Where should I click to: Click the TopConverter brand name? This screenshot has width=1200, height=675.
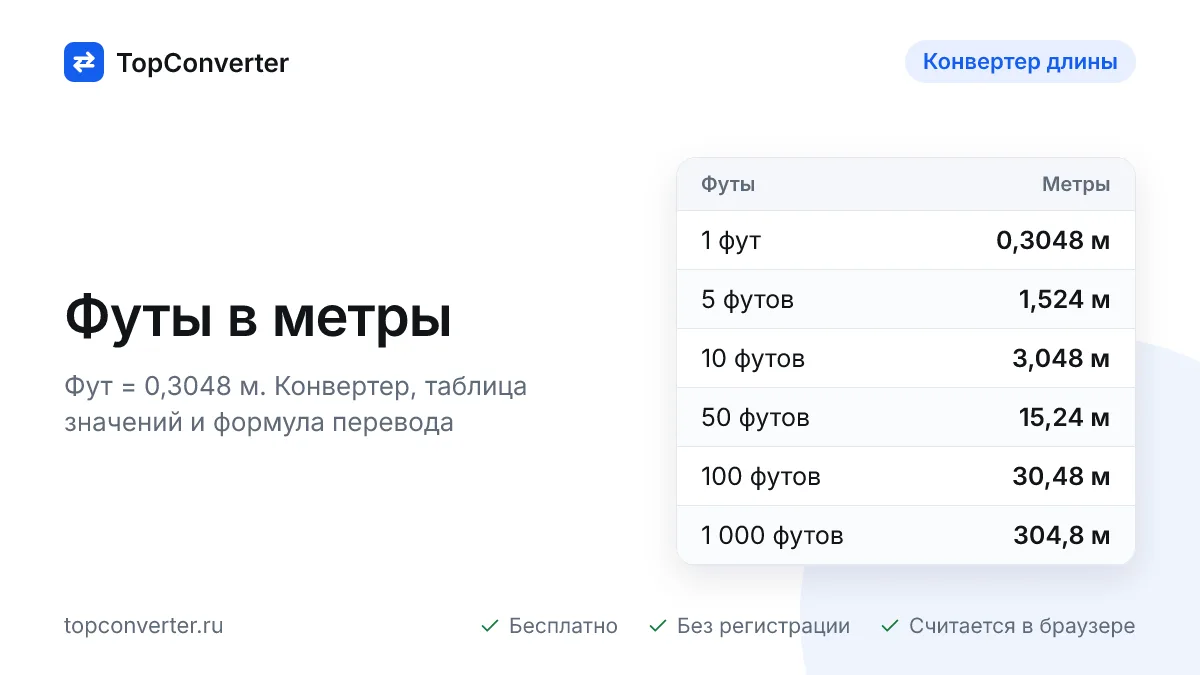(x=203, y=63)
